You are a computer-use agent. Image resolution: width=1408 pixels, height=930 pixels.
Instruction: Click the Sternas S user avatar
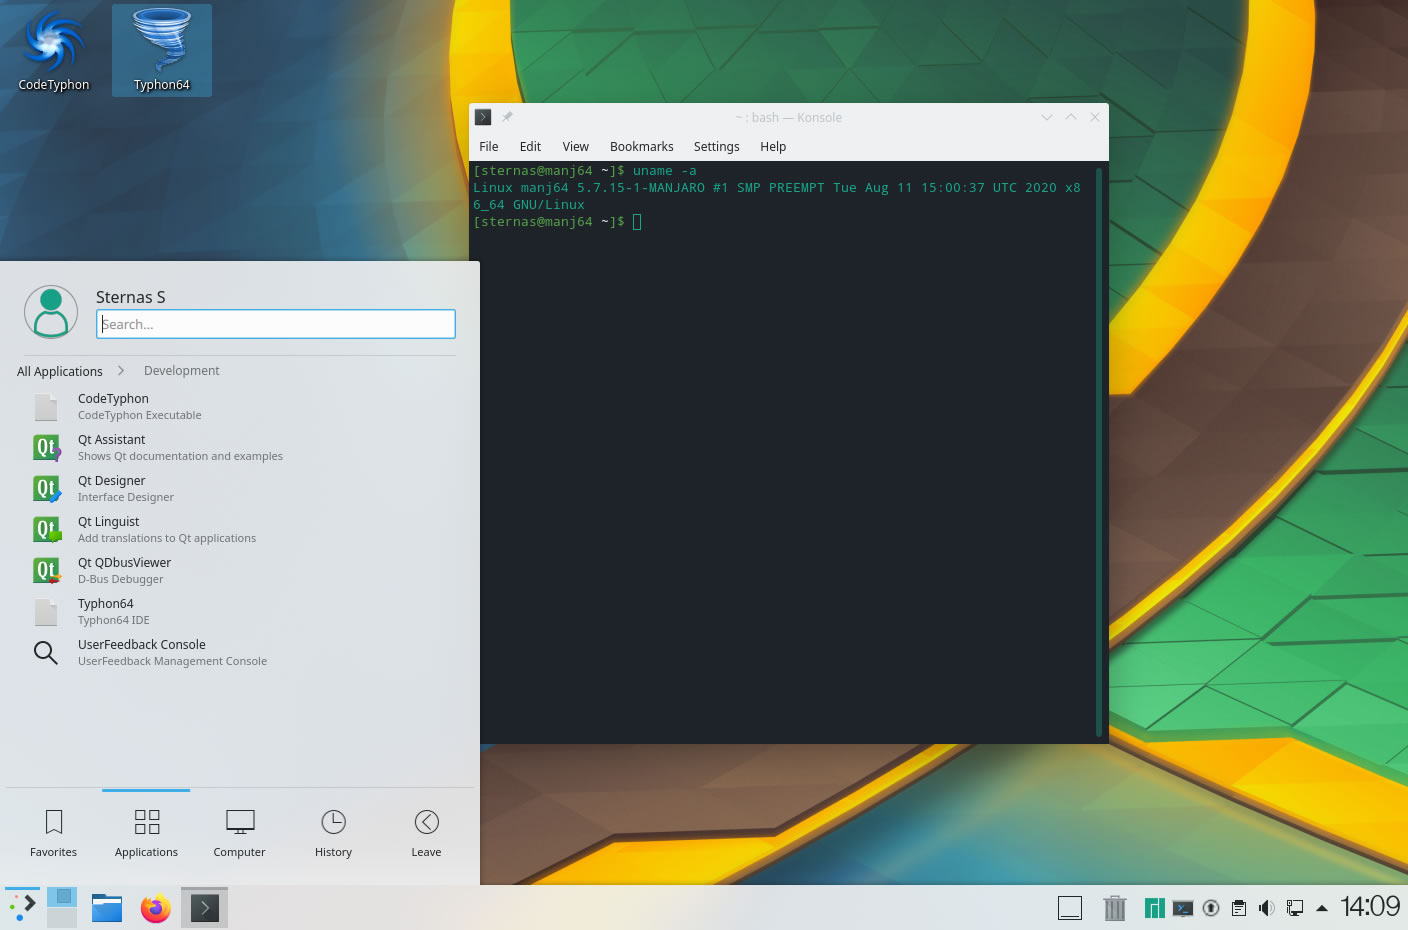51,312
